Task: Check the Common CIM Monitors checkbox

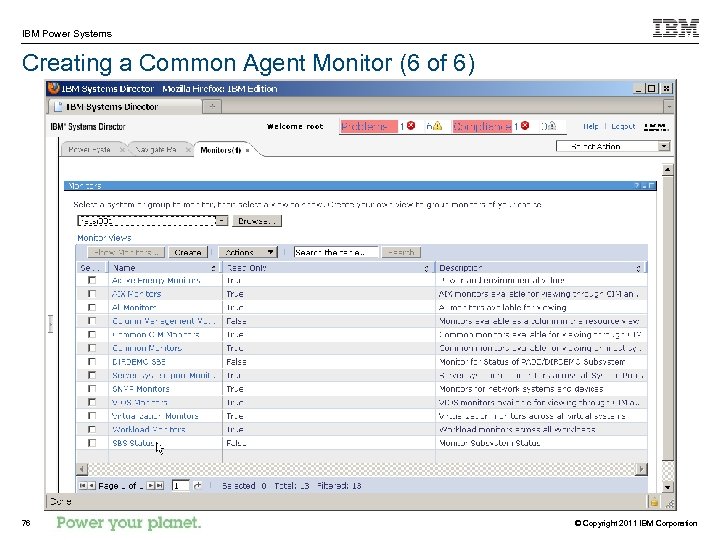Action: pos(92,334)
